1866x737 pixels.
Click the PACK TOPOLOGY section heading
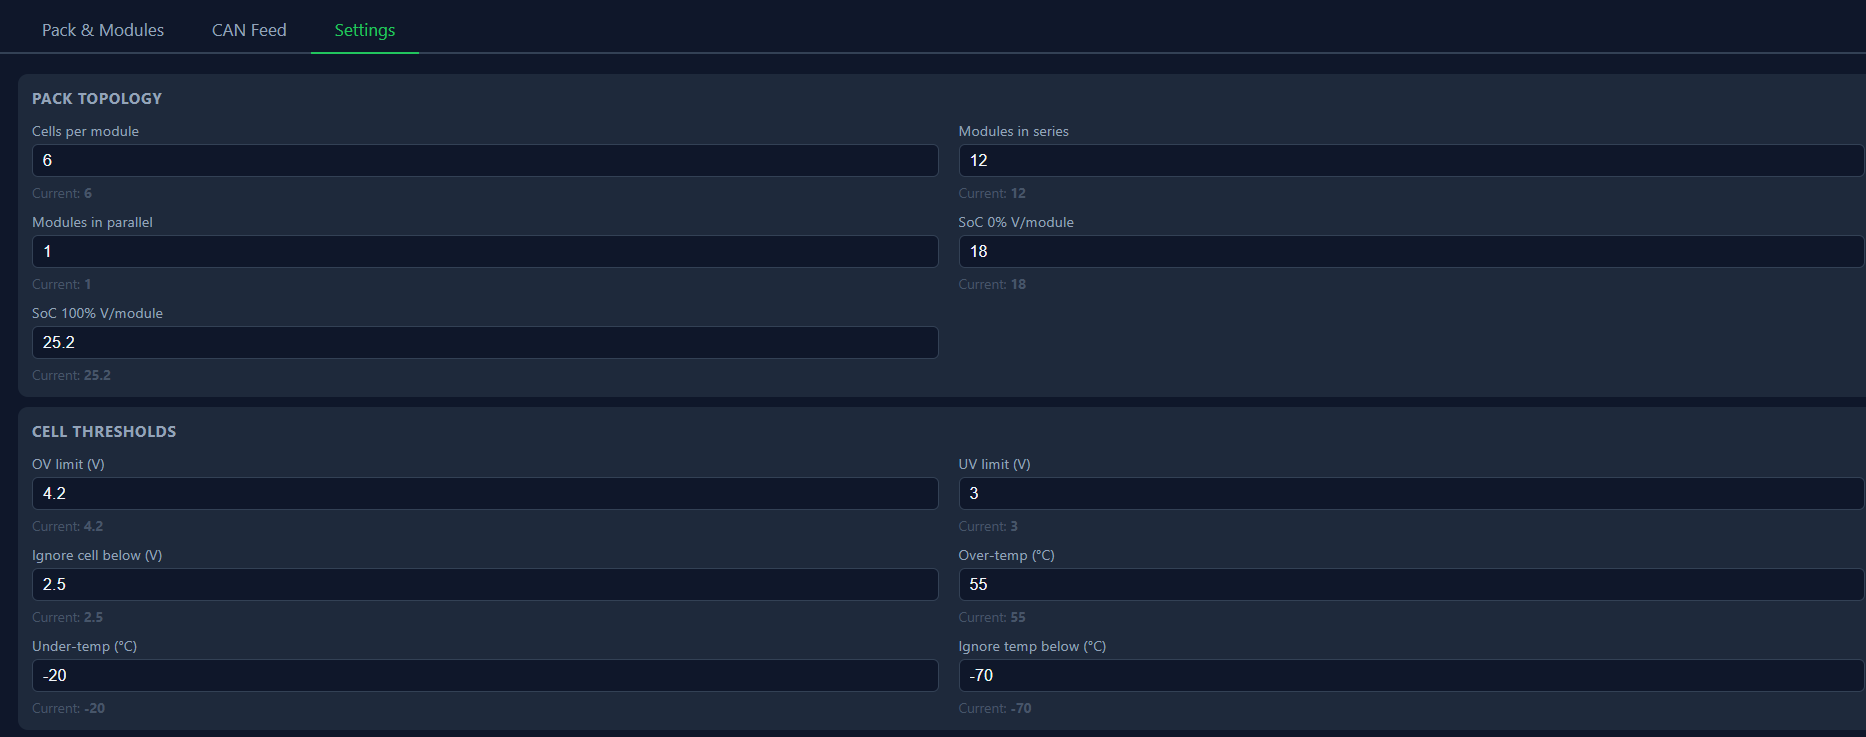pos(97,98)
